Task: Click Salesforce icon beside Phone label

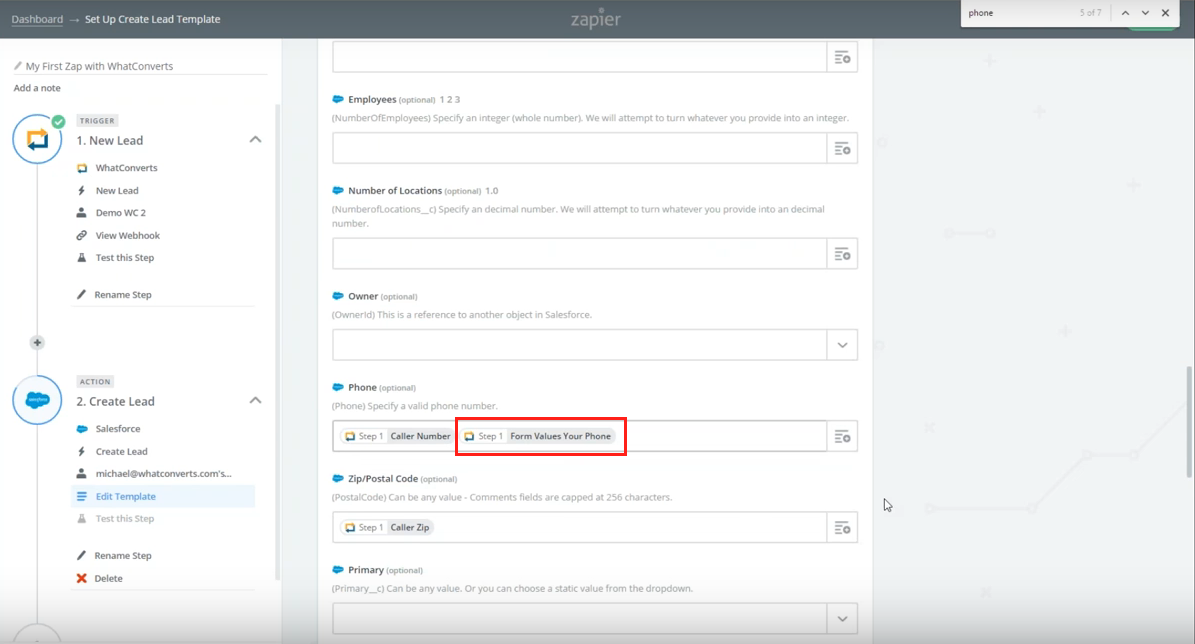Action: (338, 387)
